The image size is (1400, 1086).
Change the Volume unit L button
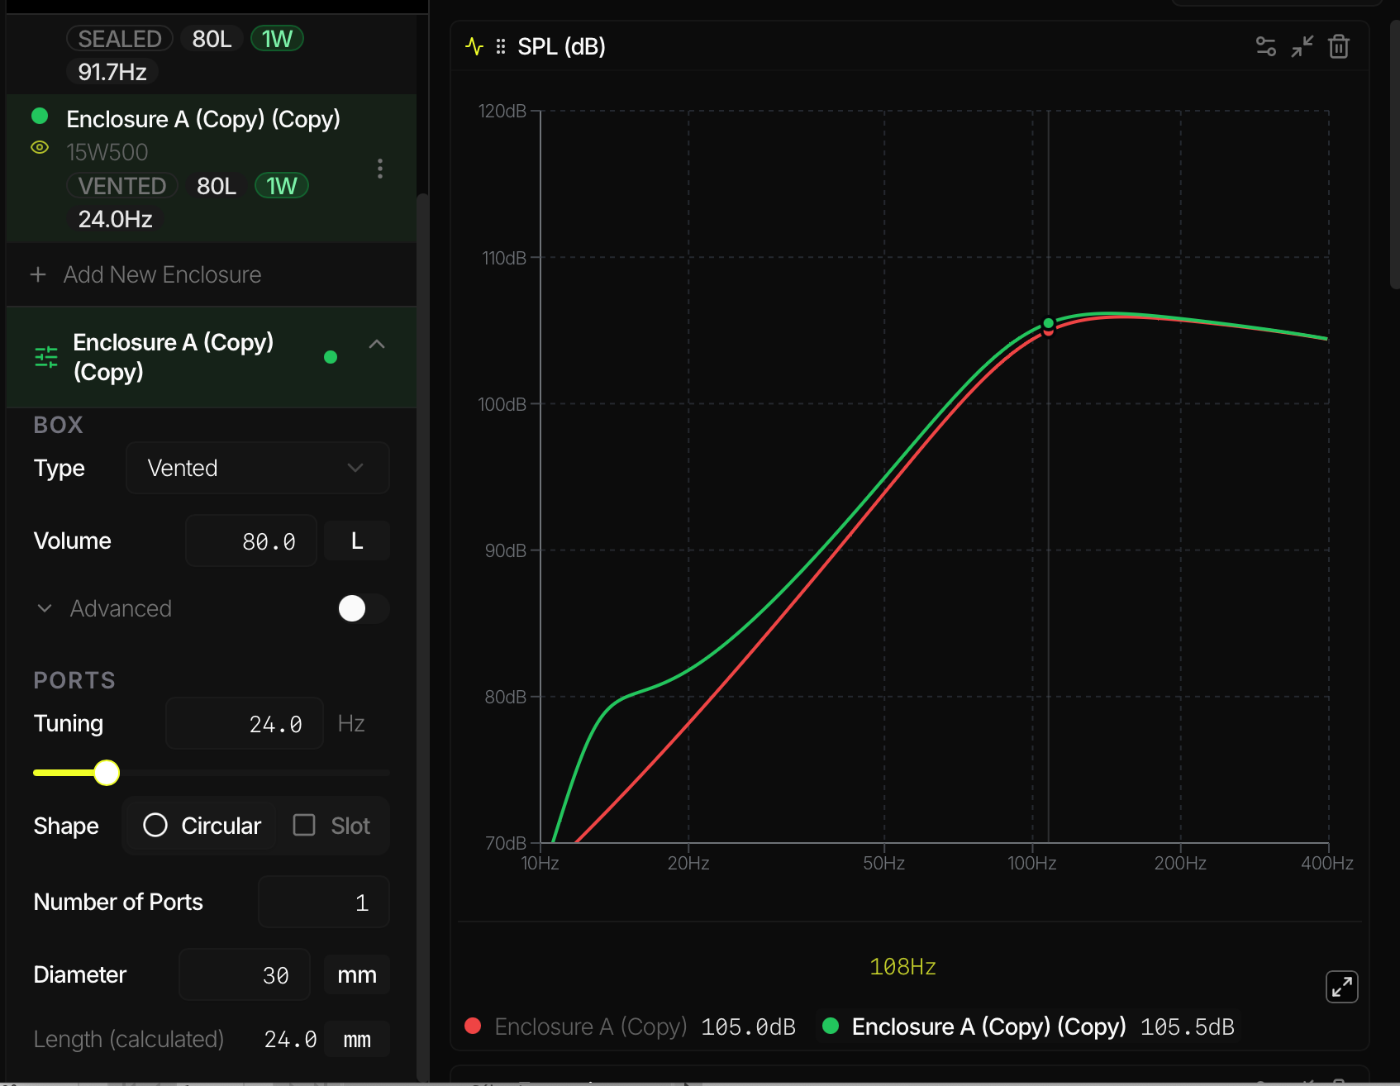point(357,541)
